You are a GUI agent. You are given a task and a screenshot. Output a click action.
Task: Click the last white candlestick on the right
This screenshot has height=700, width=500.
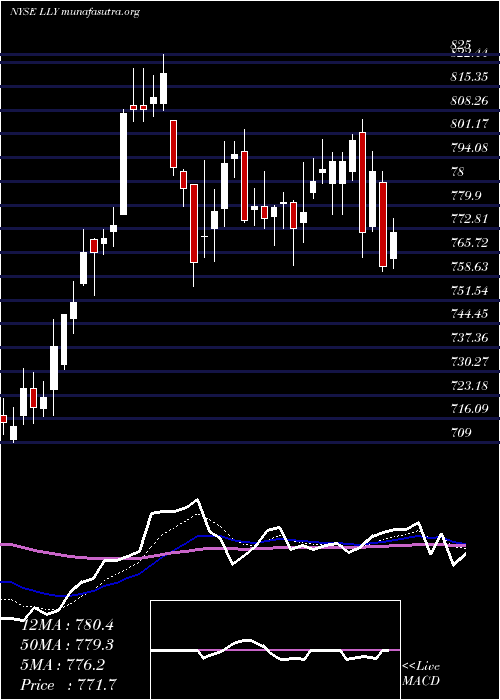pos(393,245)
